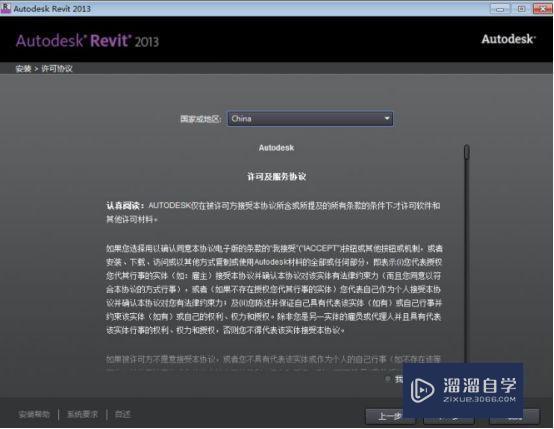This screenshot has height=429, width=554.
Task: Click the 许可及服务协议 heading text
Action: pyautogui.click(x=276, y=177)
